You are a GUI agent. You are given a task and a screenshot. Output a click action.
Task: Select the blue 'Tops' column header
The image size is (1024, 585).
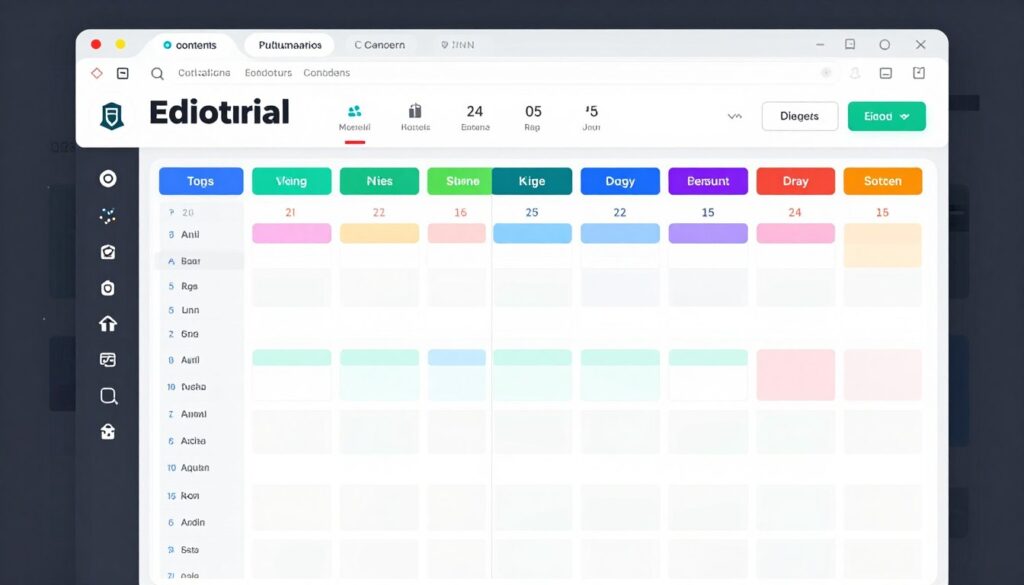[200, 181]
